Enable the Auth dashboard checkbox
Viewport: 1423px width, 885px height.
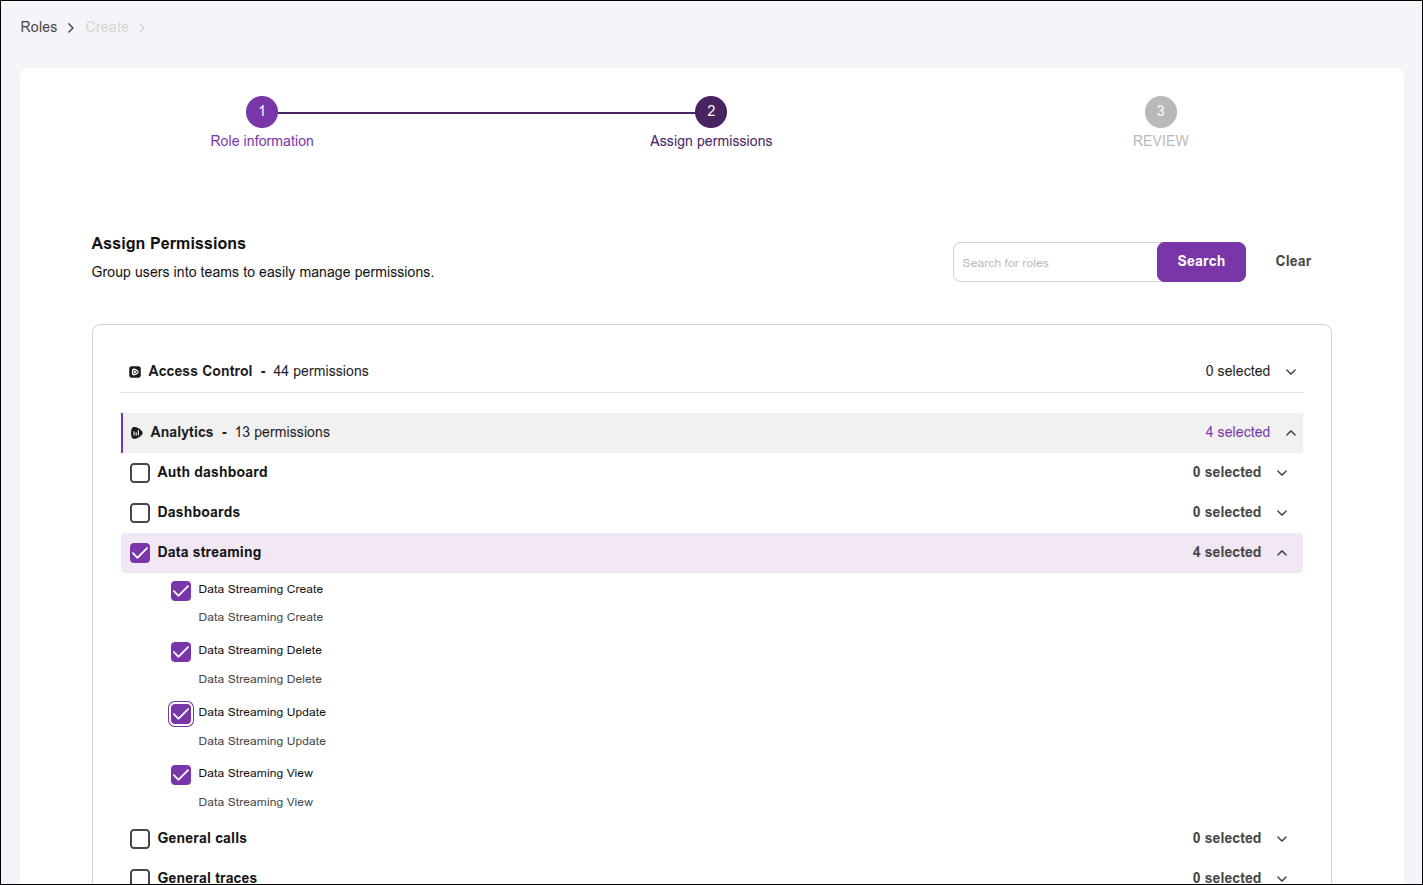[140, 472]
